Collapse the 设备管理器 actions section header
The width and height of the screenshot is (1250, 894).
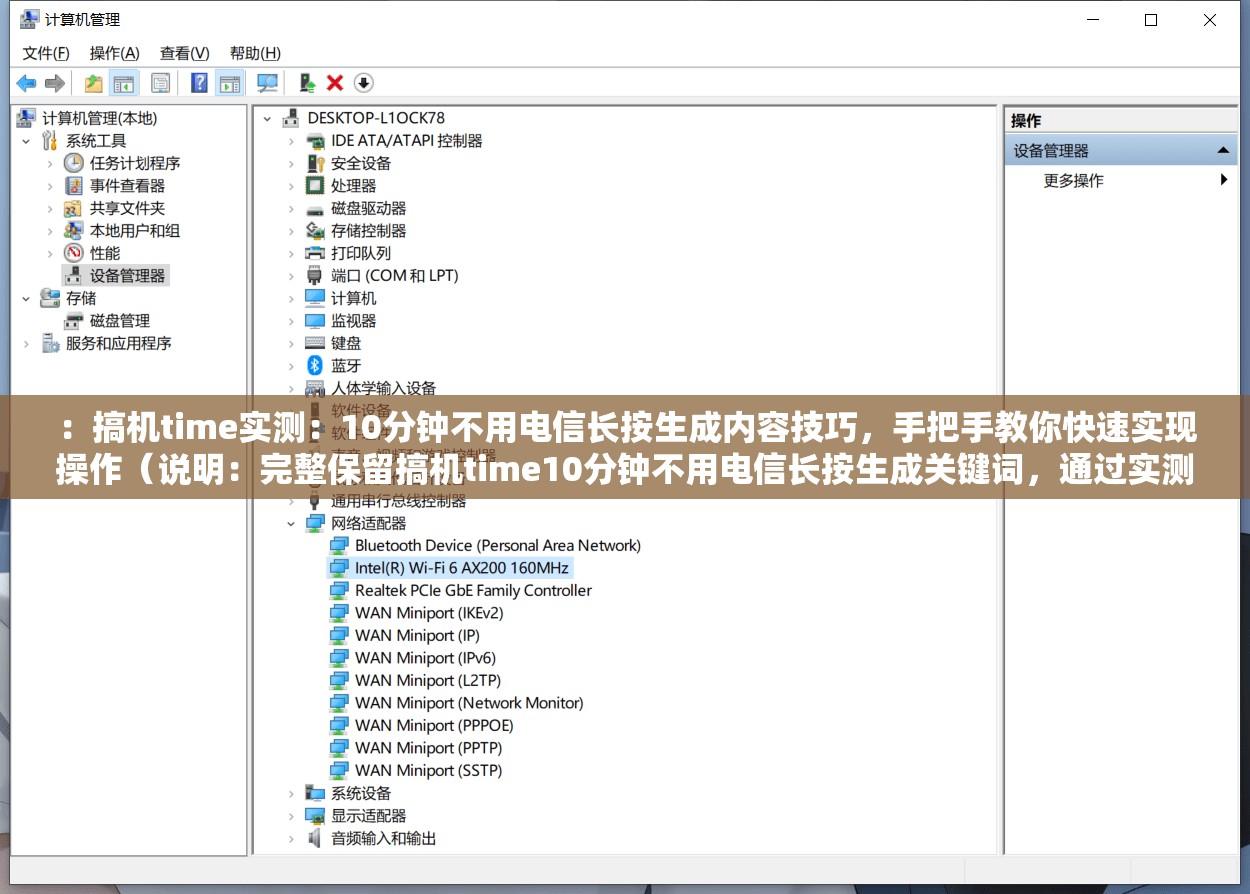pos(1222,151)
